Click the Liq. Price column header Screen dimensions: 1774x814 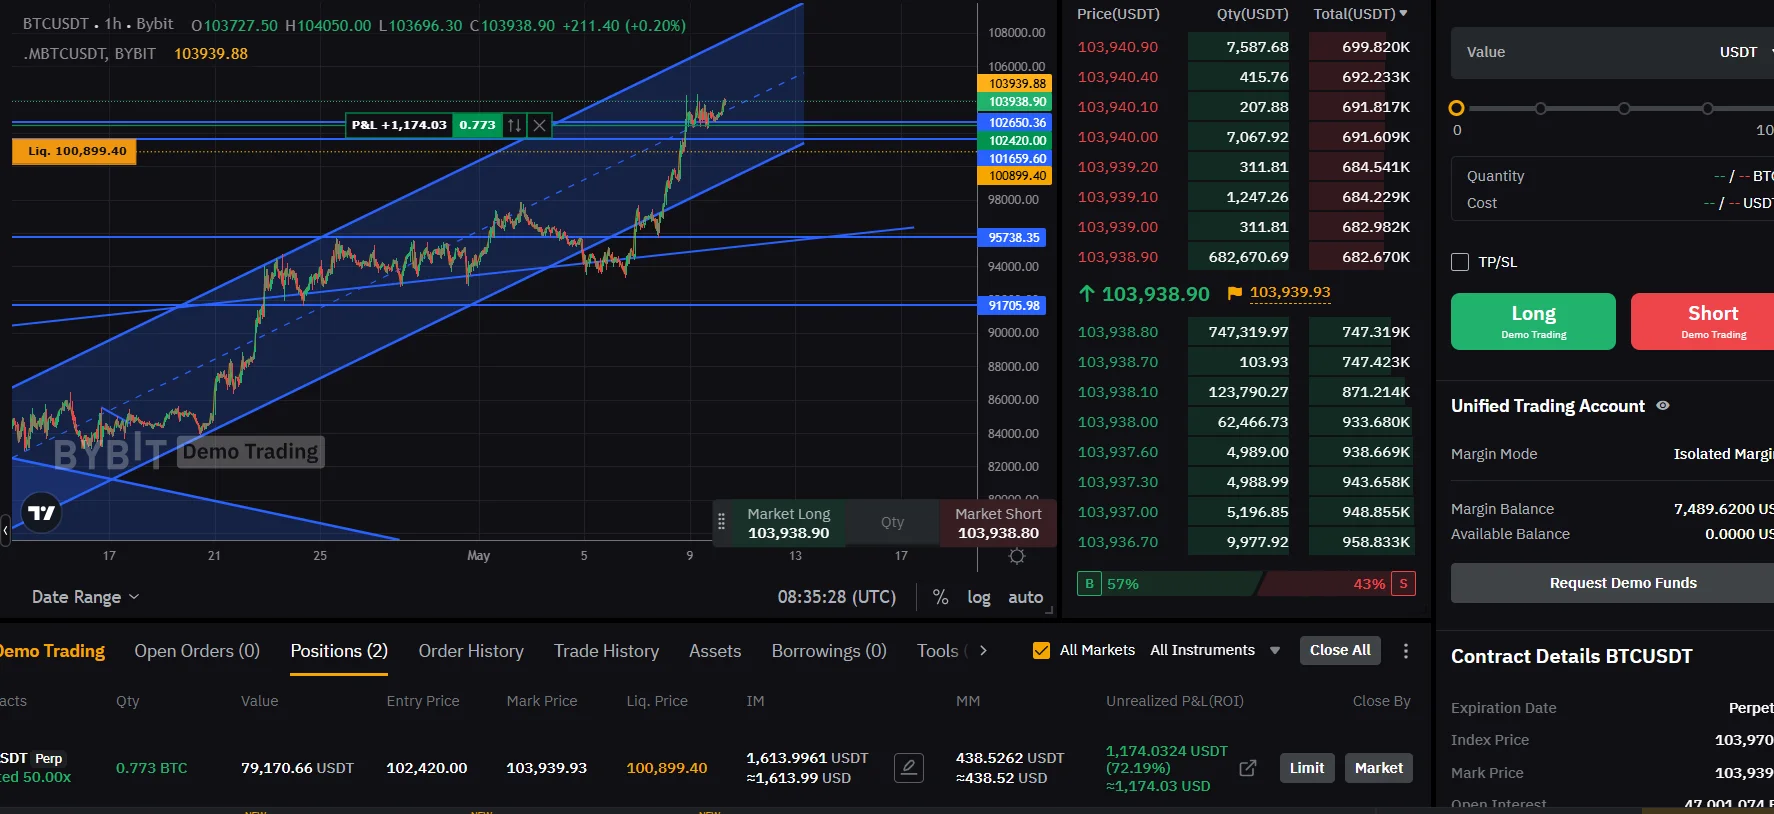(657, 701)
